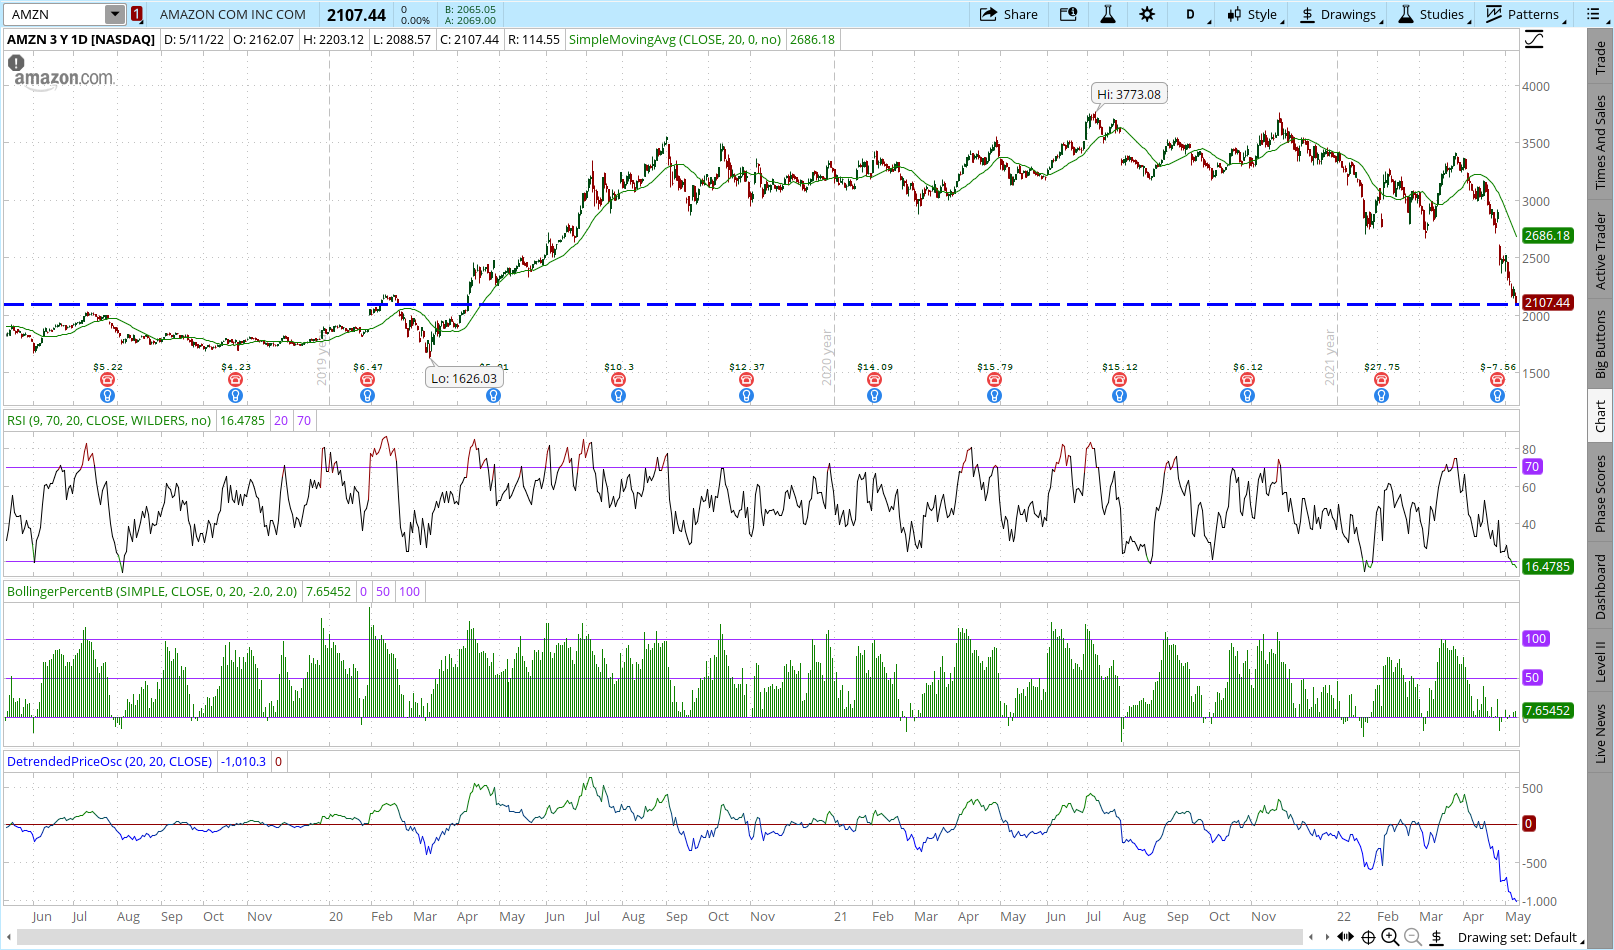The width and height of the screenshot is (1614, 950).
Task: Click the exclamation alert icon near Amazon logo
Action: pyautogui.click(x=16, y=62)
